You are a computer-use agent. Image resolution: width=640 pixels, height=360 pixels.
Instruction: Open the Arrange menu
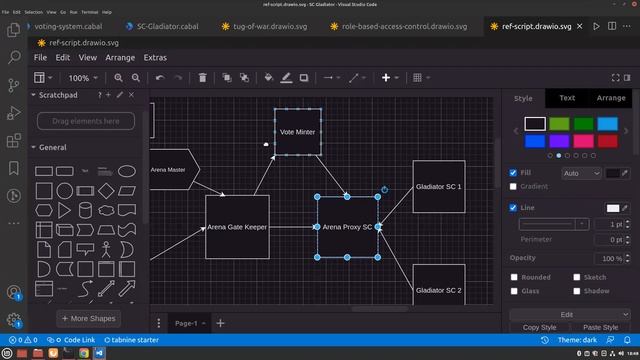(x=120, y=58)
